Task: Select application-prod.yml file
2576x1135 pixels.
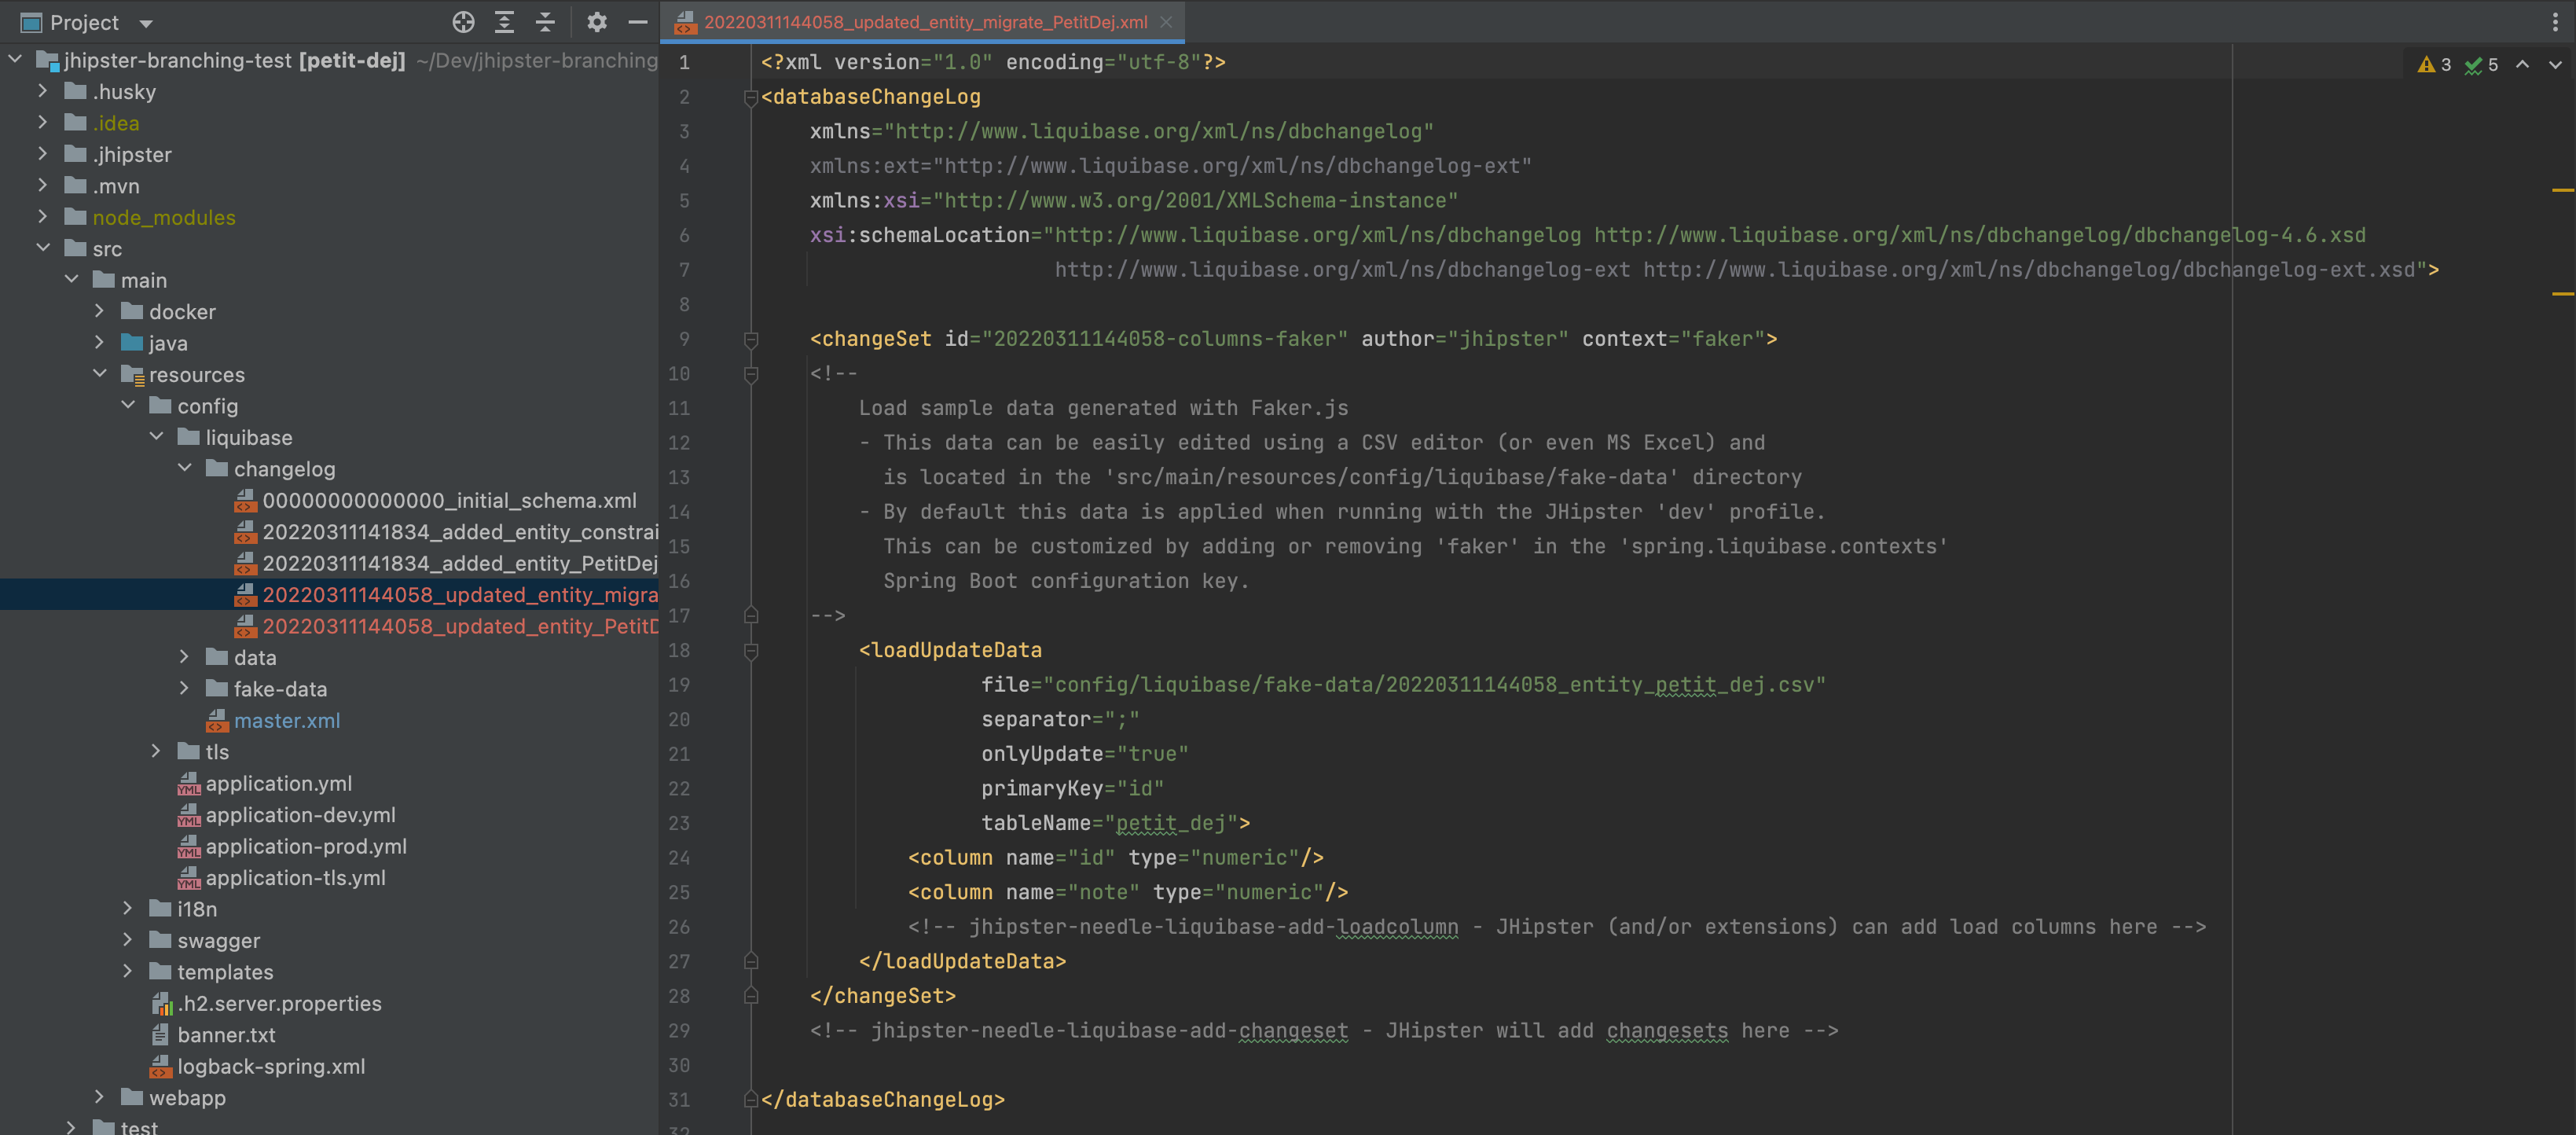Action: (306, 846)
